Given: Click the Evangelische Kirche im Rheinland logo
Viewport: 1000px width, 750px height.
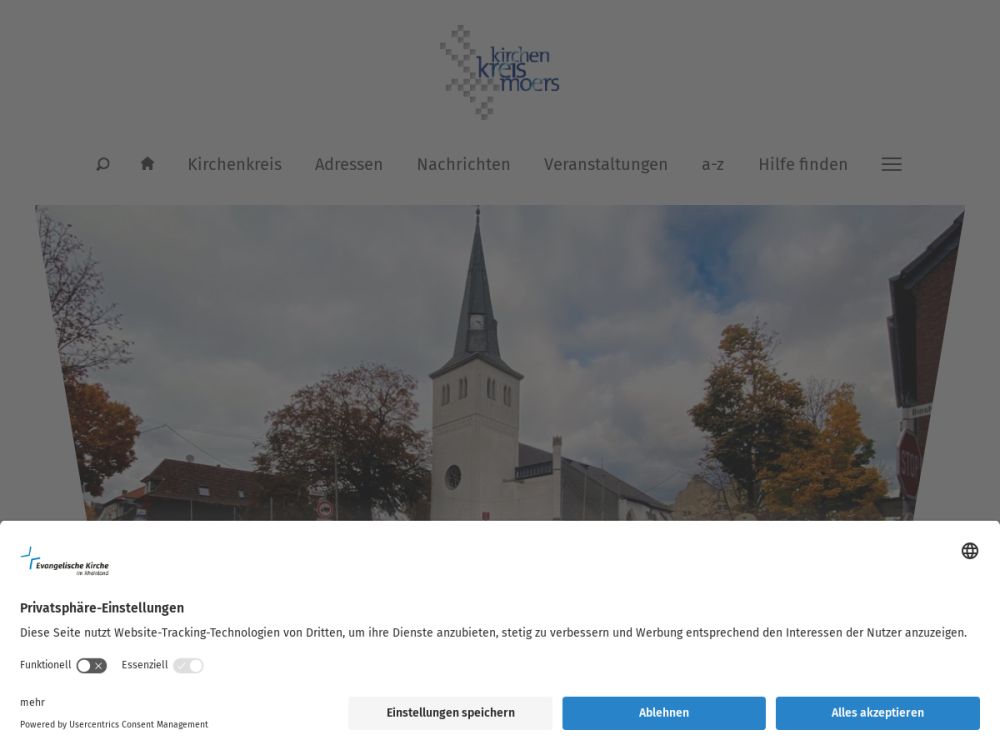Looking at the screenshot, I should point(64,561).
